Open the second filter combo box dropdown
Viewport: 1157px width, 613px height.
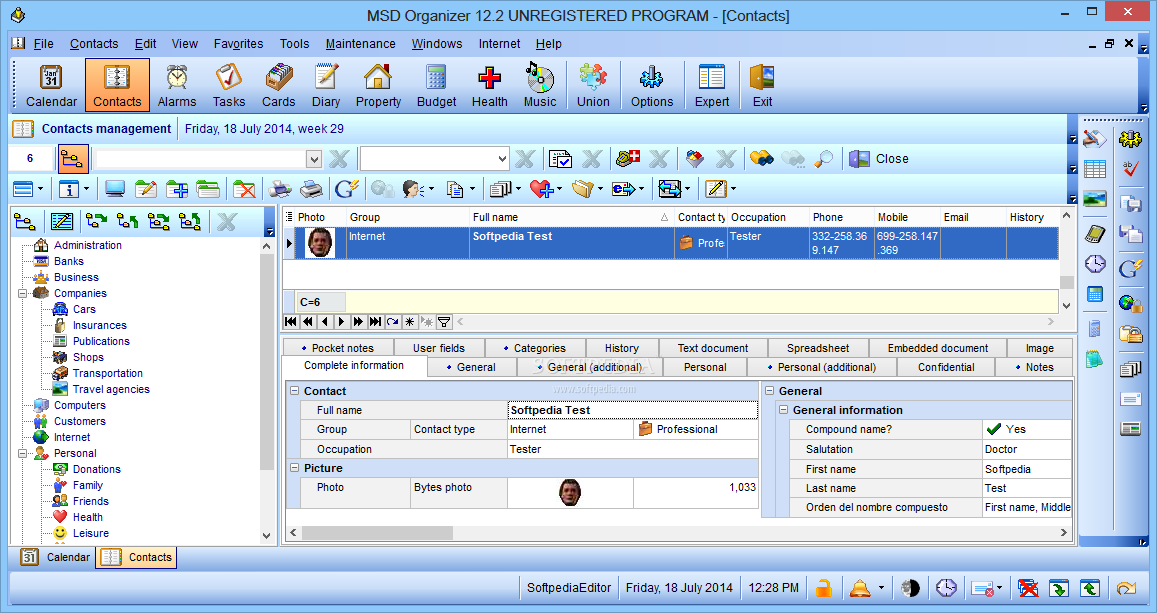click(x=502, y=159)
